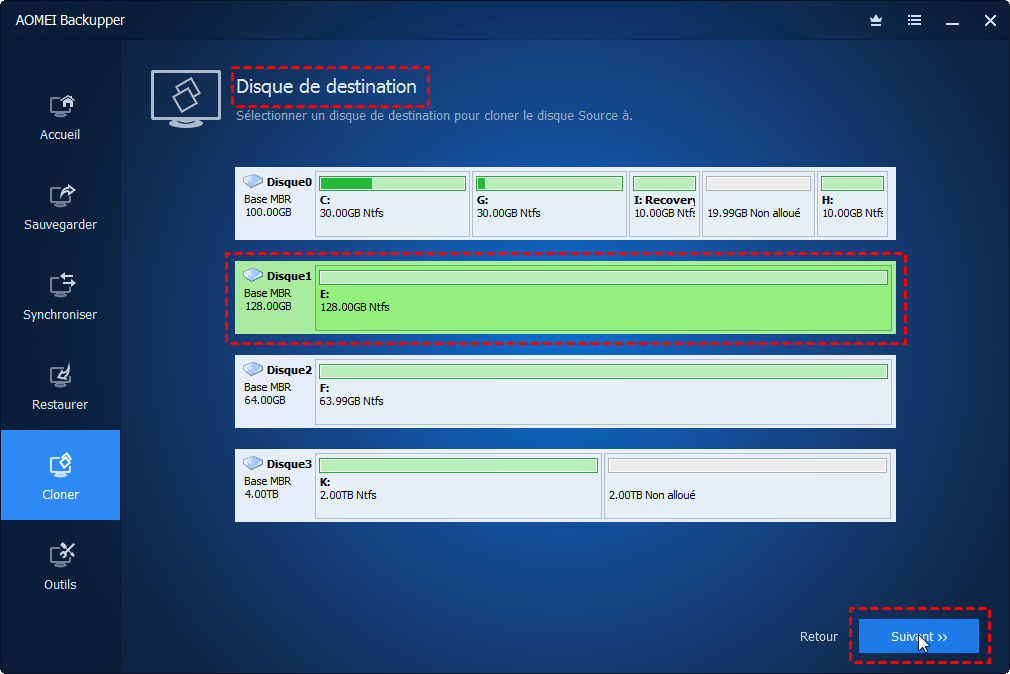
Task: Close the AOMEI Backupper window
Action: click(x=990, y=21)
